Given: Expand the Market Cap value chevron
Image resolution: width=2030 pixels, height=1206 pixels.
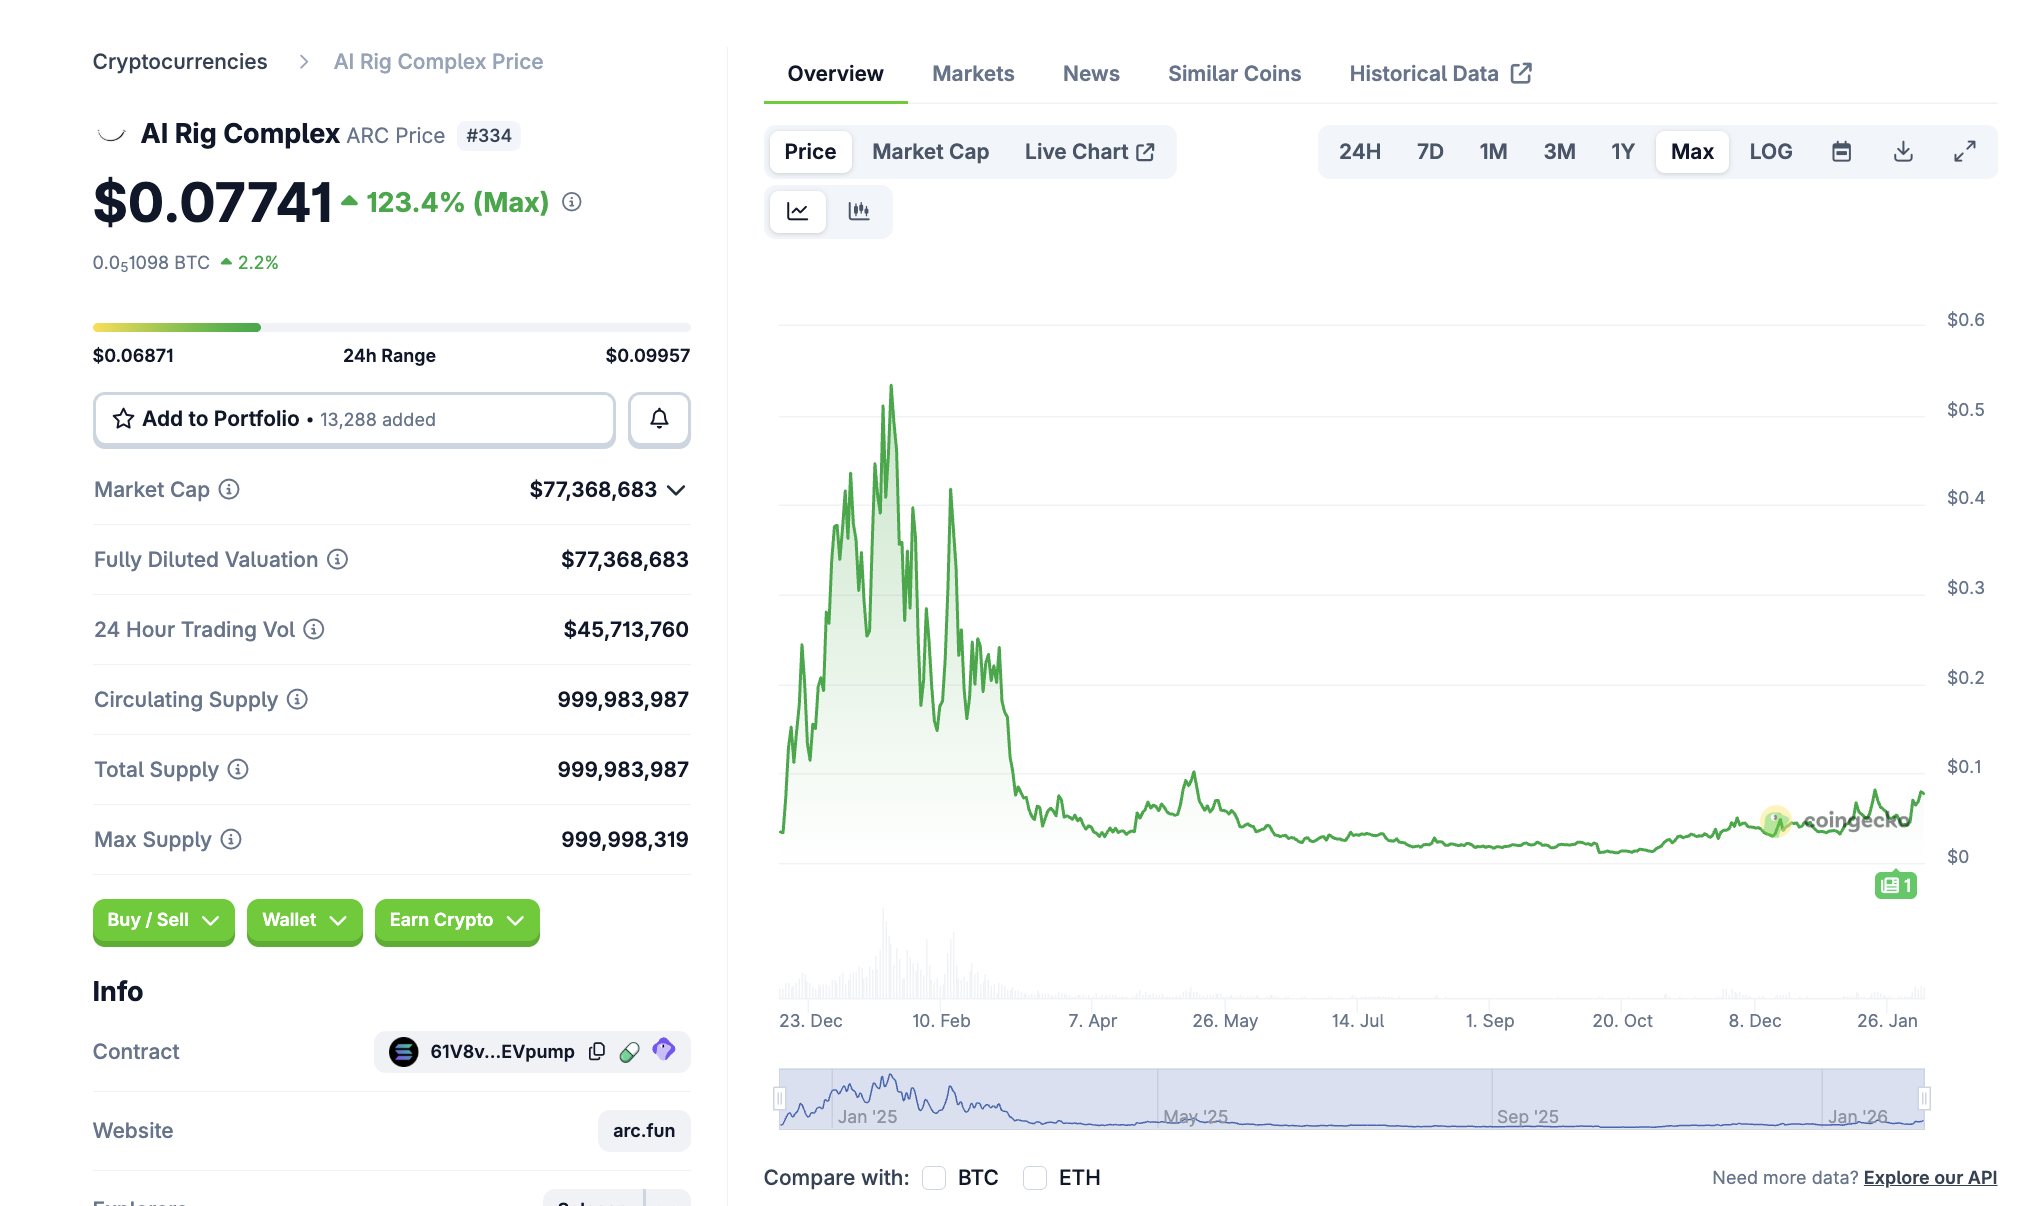Looking at the screenshot, I should pos(677,490).
